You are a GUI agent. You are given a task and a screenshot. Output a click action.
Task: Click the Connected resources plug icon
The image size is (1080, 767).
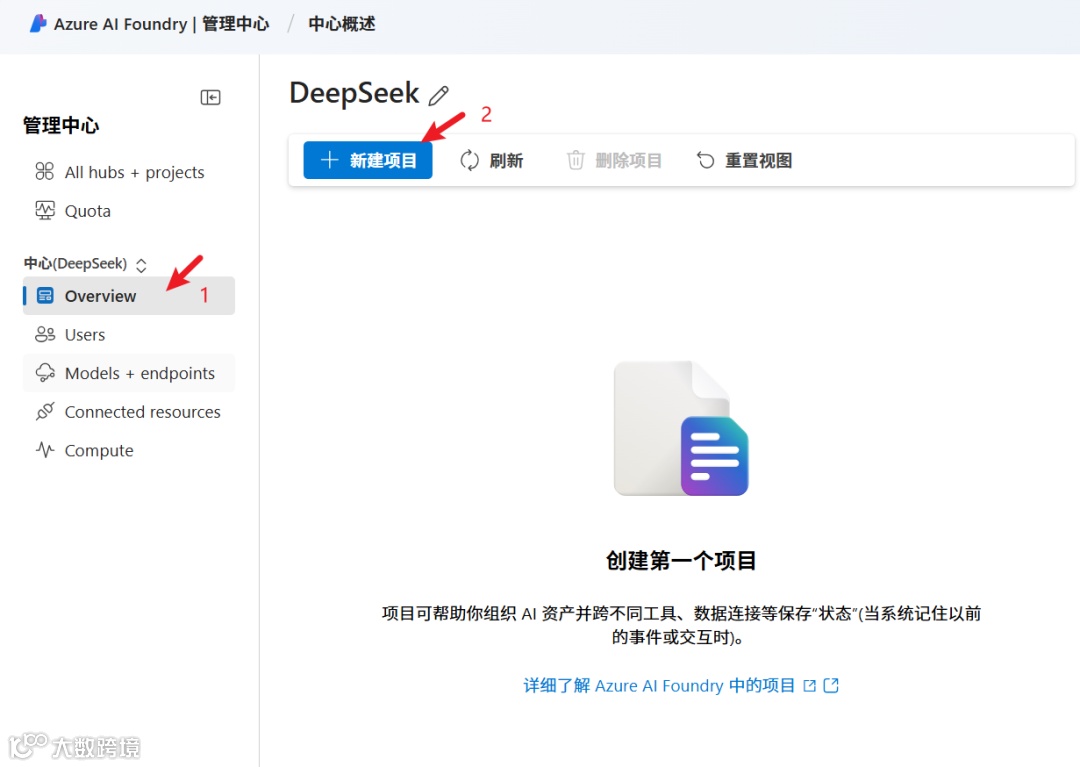point(45,412)
